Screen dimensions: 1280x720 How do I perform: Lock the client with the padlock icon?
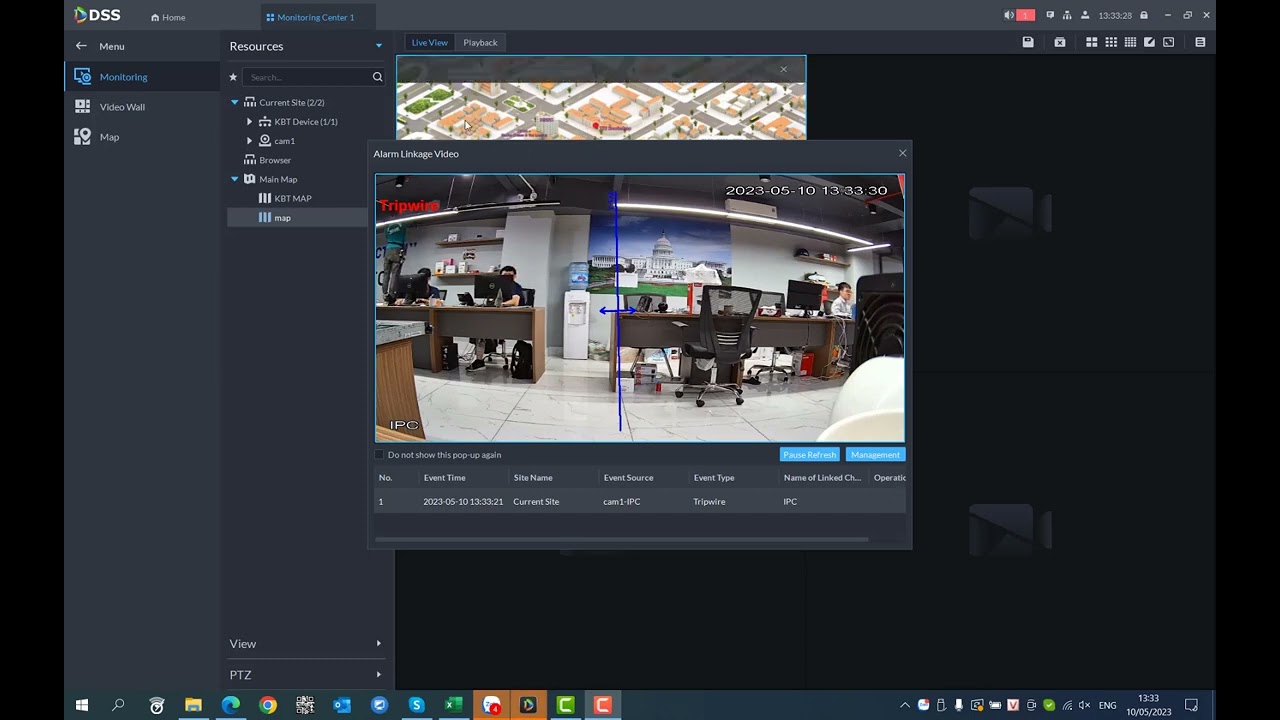(1143, 15)
